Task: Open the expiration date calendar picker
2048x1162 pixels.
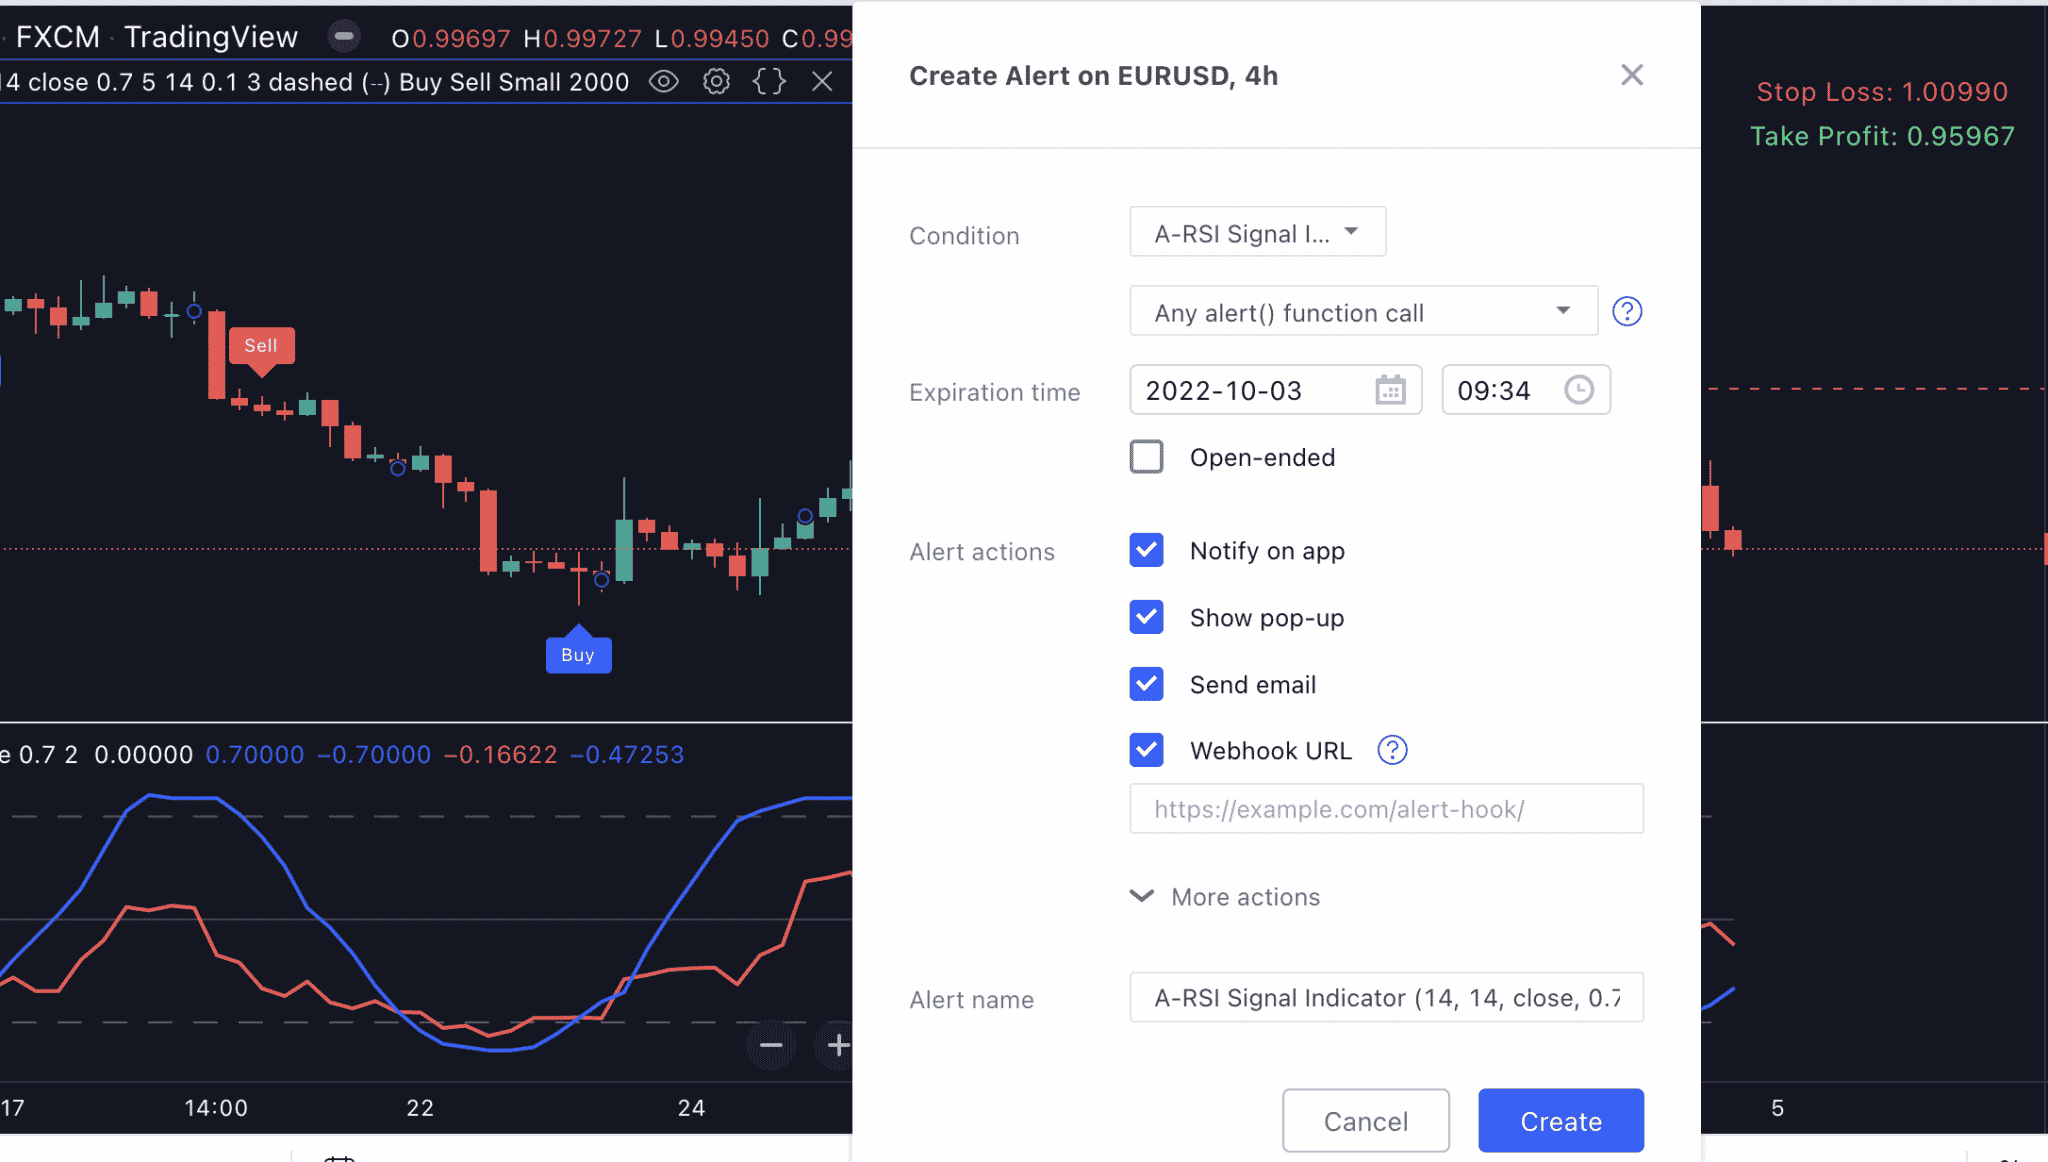Action: (1391, 390)
